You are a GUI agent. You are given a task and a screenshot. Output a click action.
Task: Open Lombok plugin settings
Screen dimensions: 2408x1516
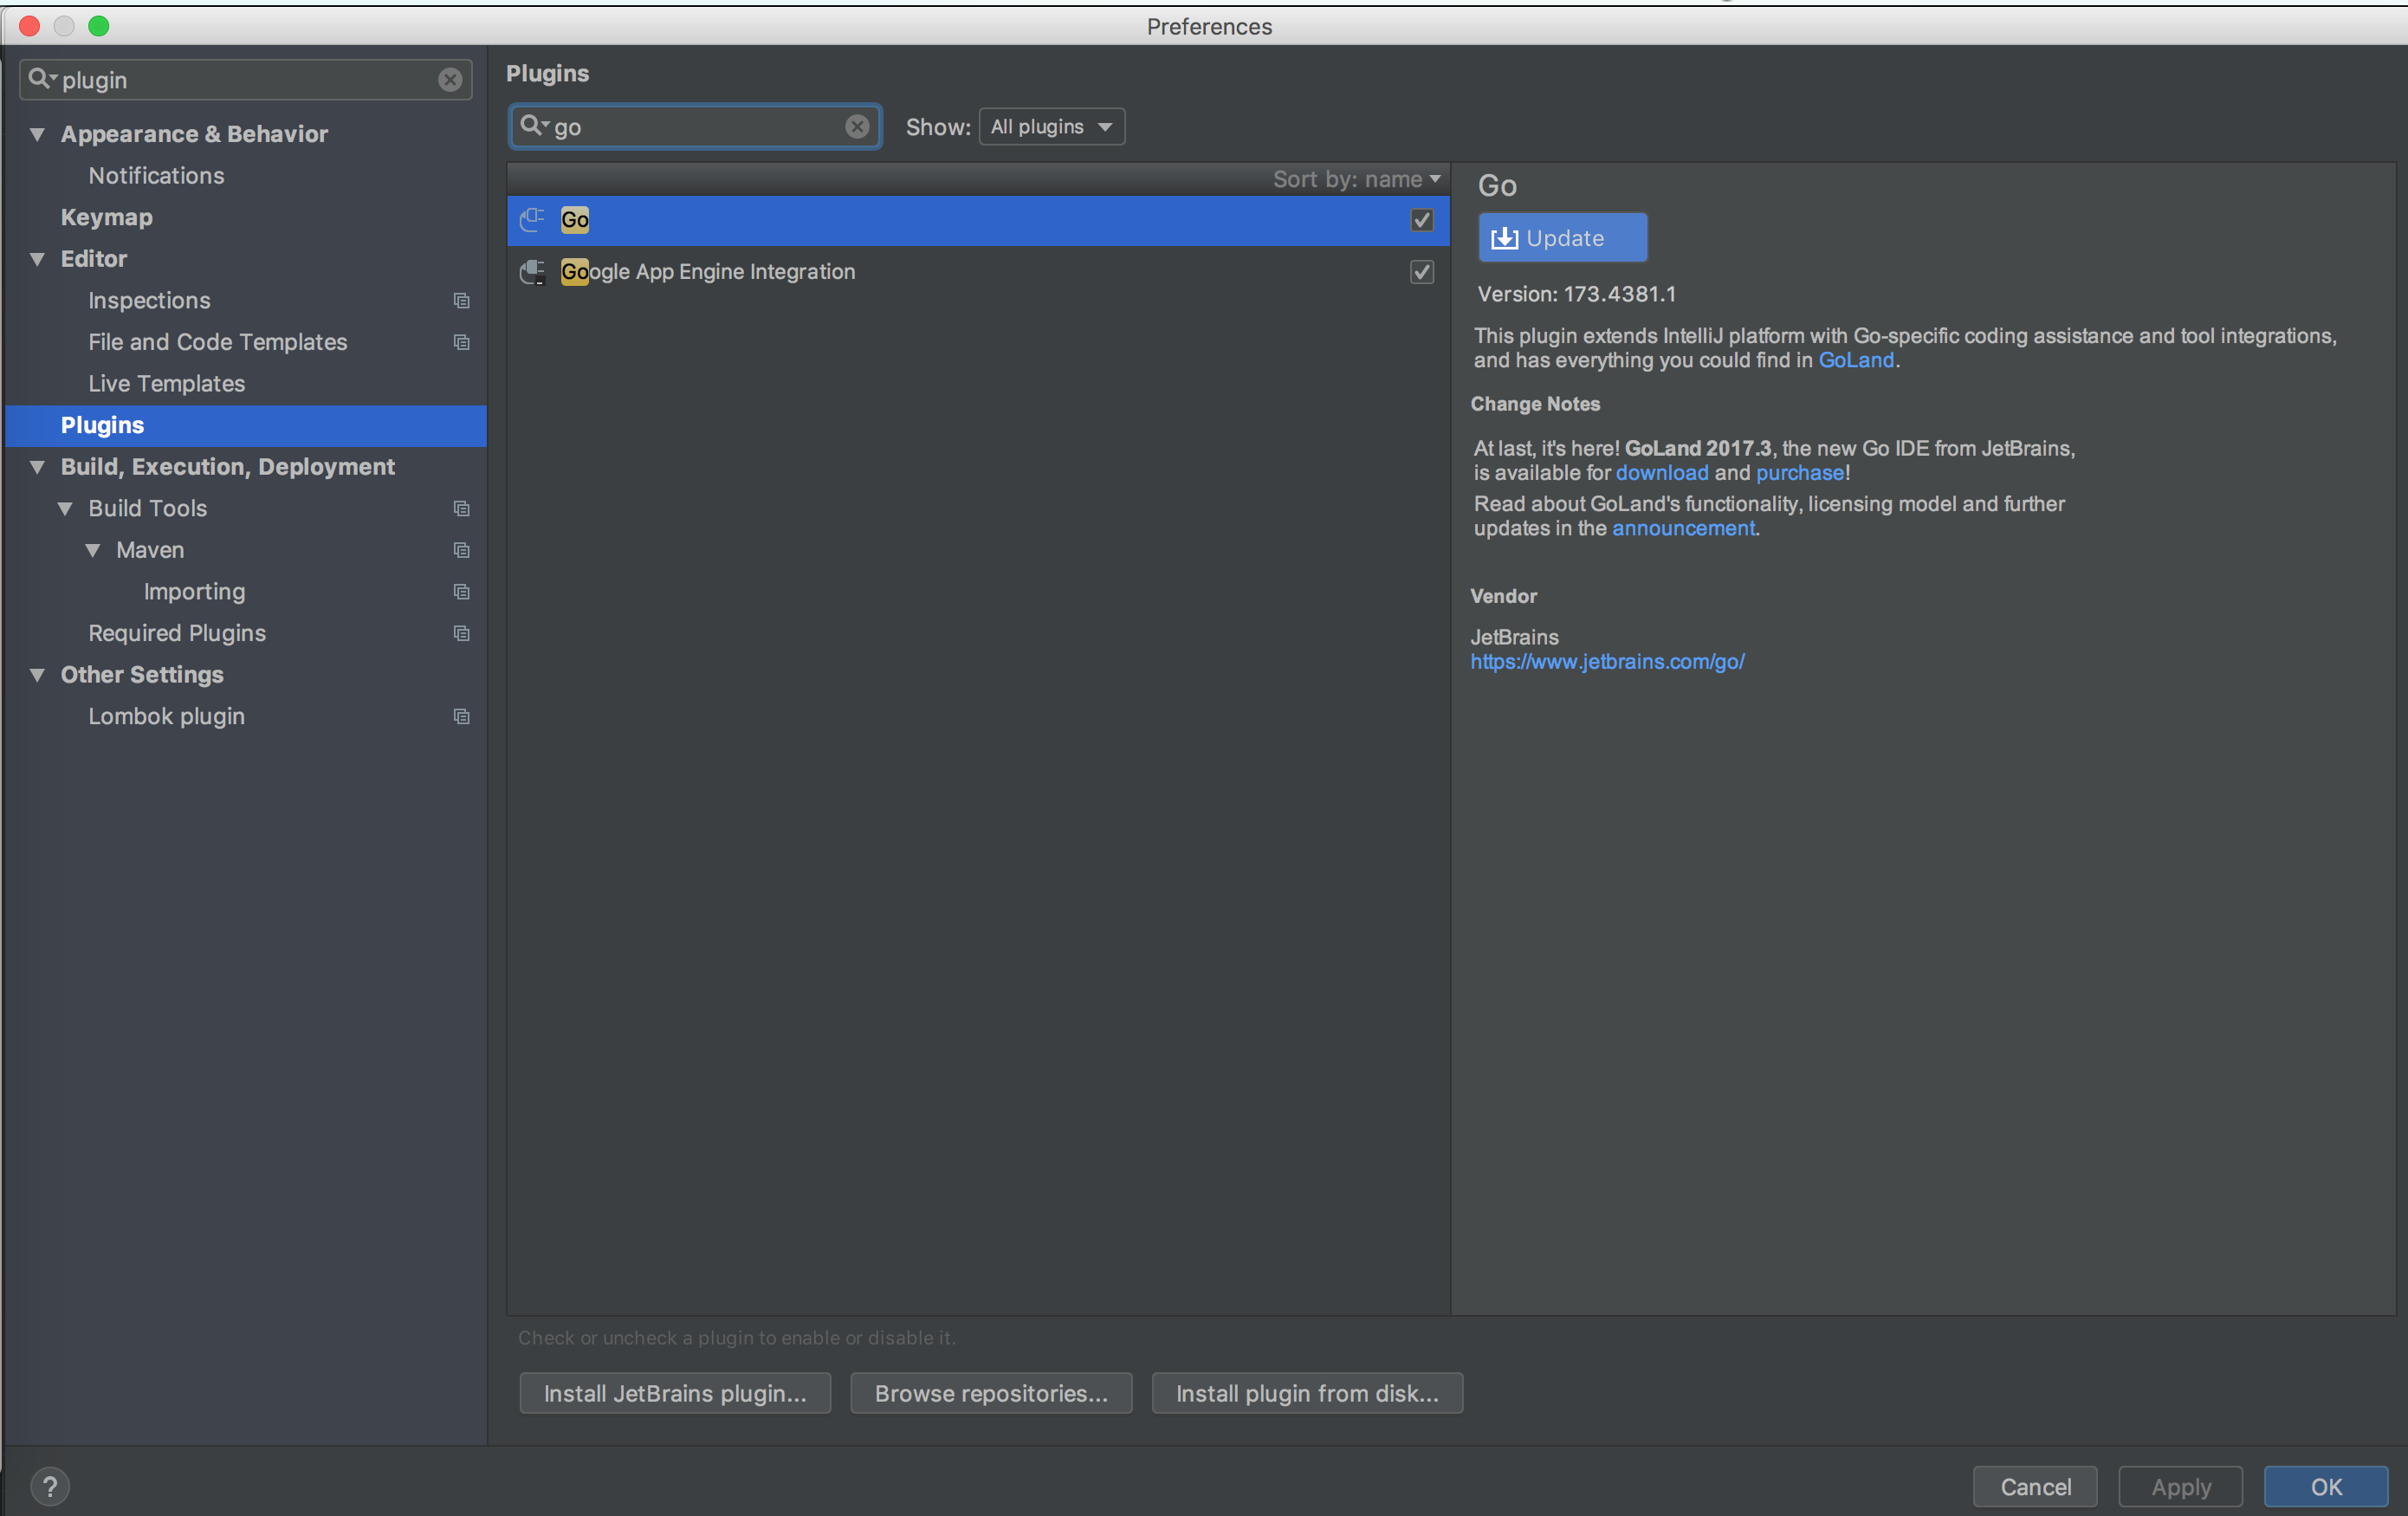tap(166, 716)
